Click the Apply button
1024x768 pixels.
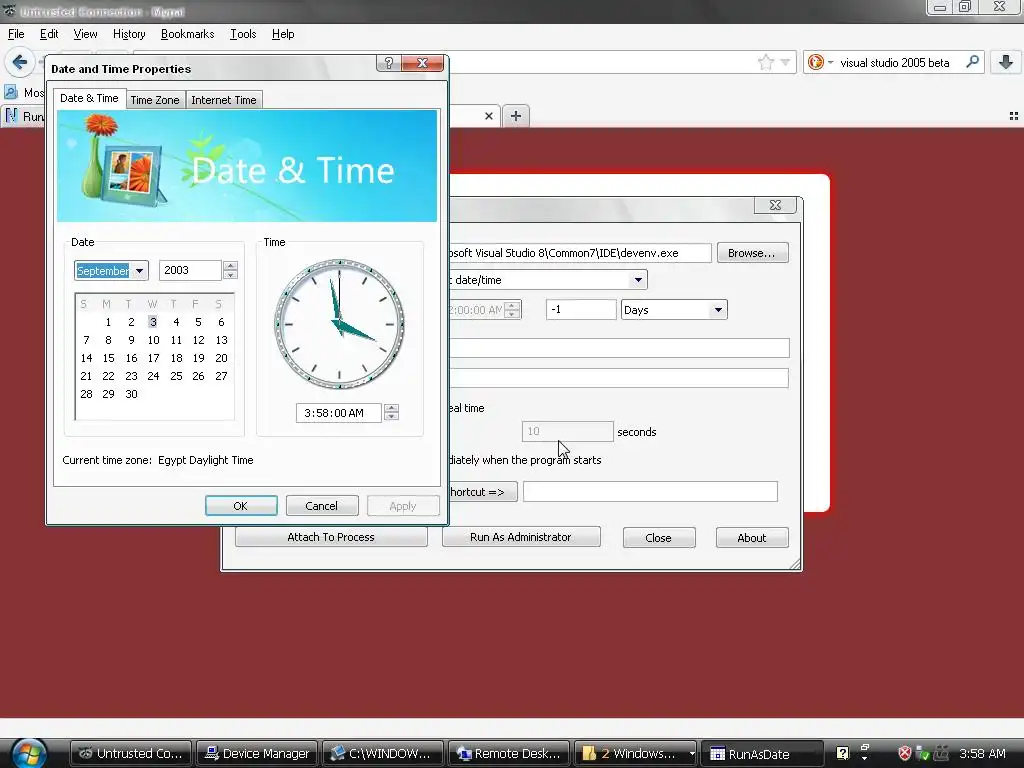coord(403,505)
